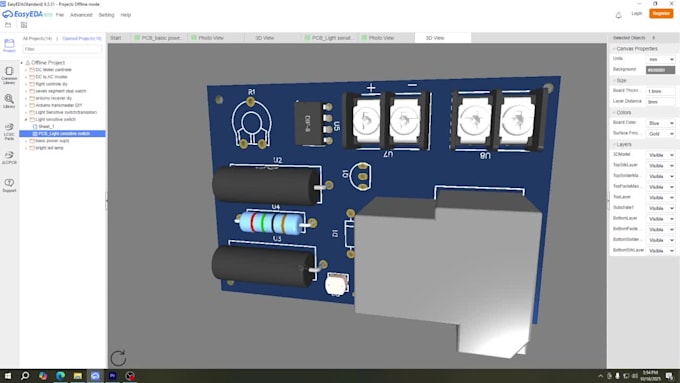
Task: Click the Background color swatch
Action: [x=660, y=70]
